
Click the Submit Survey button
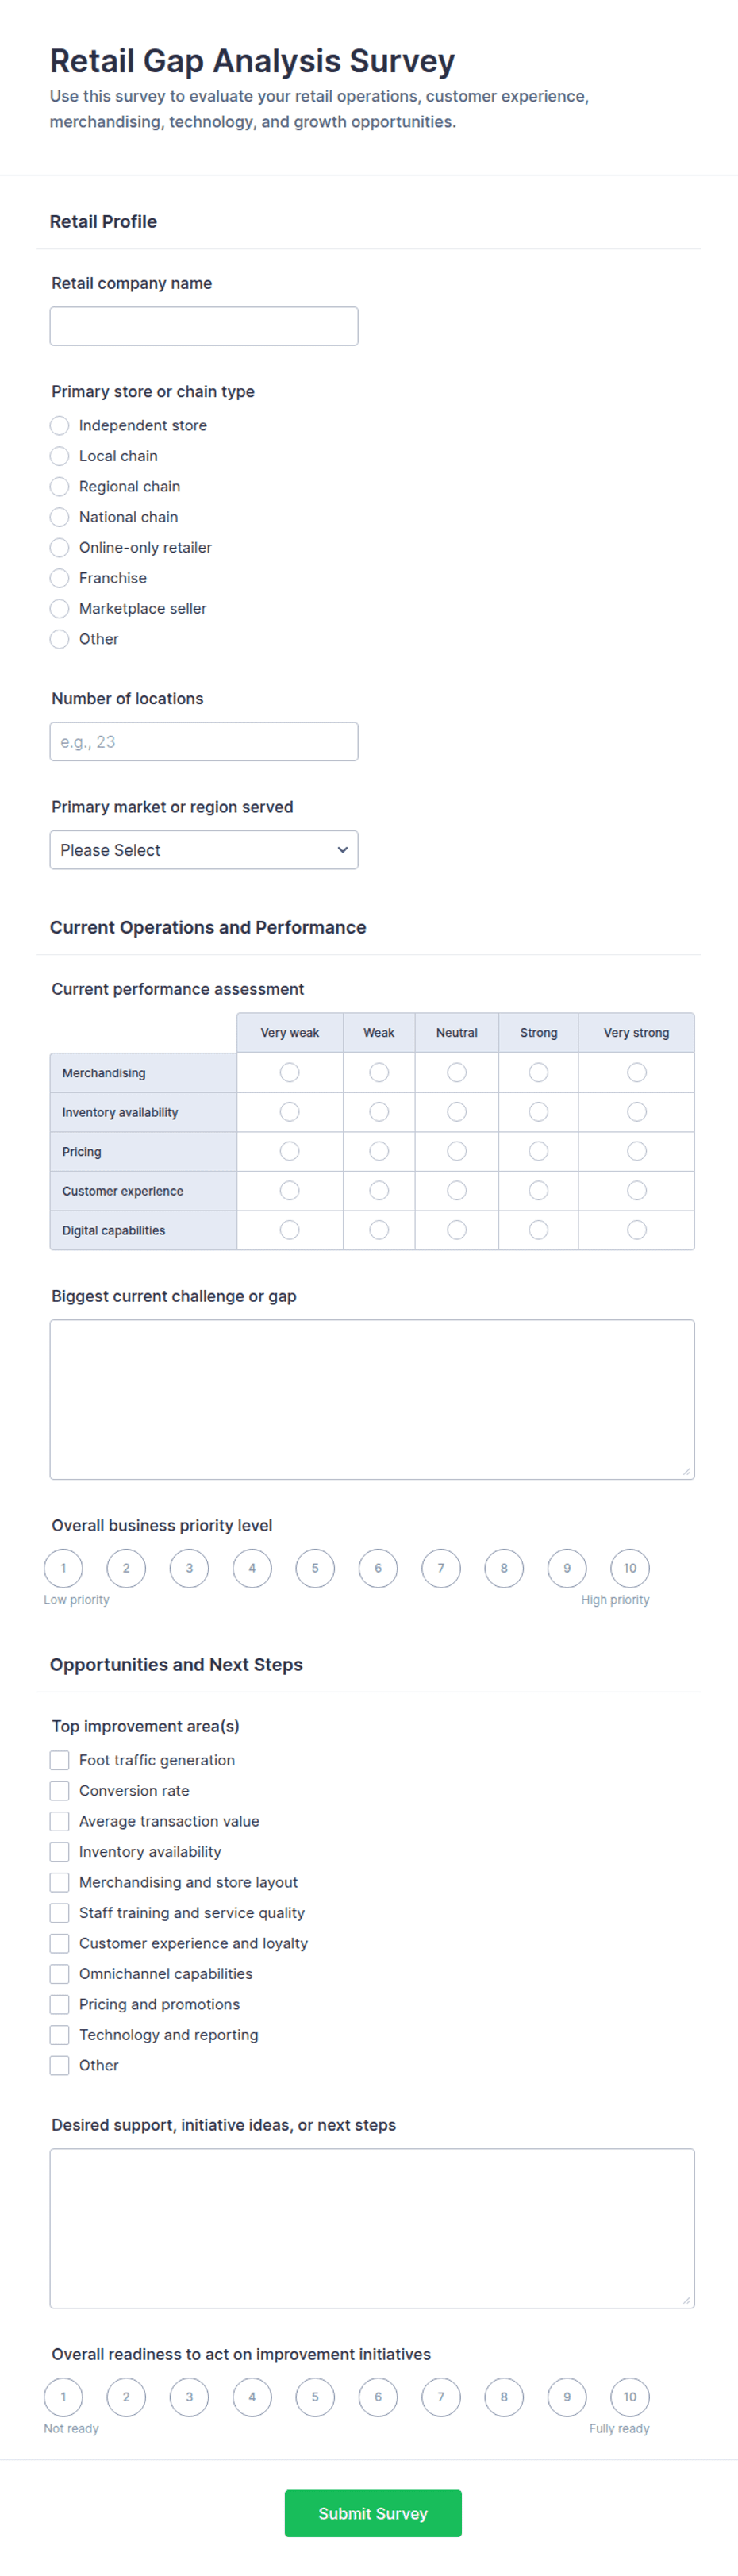[373, 2513]
